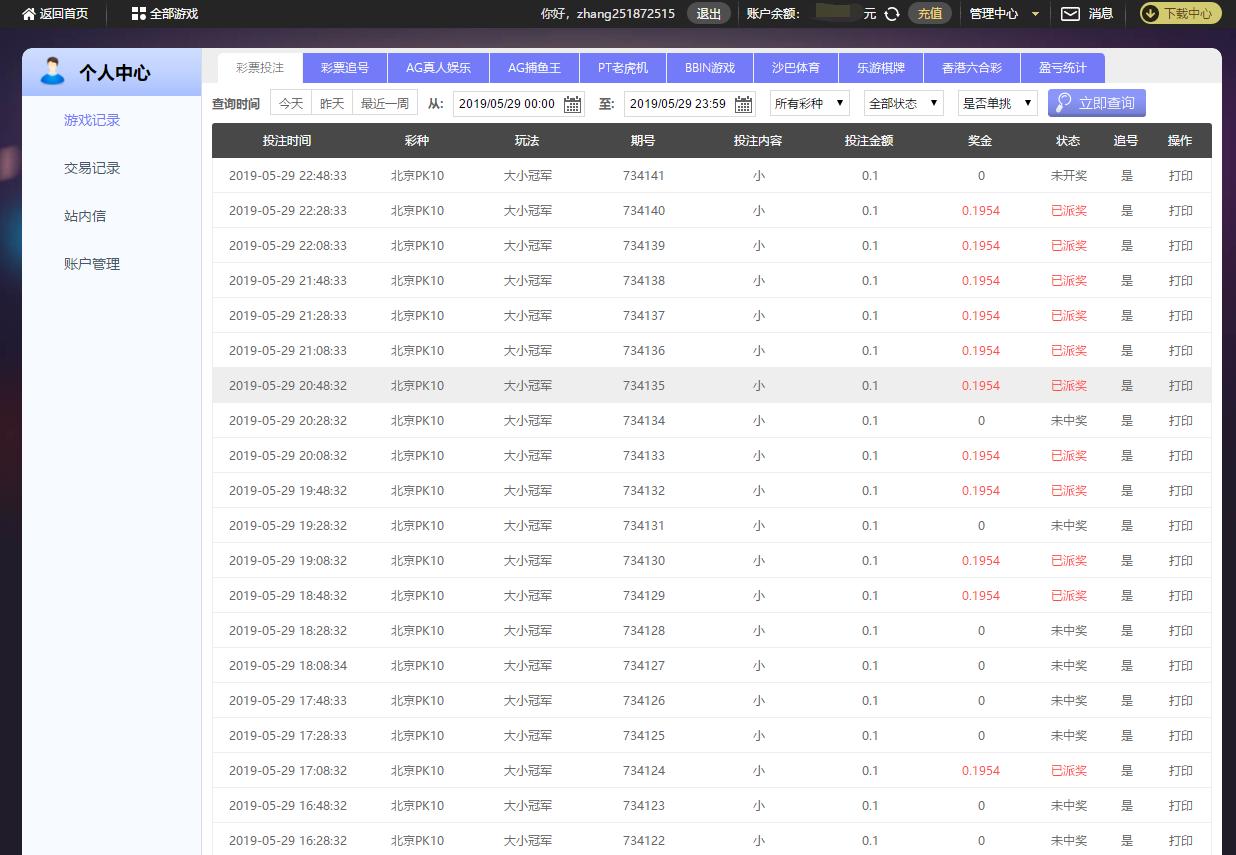This screenshot has height=855, width=1236.
Task: Click the 未开奖 status of period 734141
Action: point(1069,176)
